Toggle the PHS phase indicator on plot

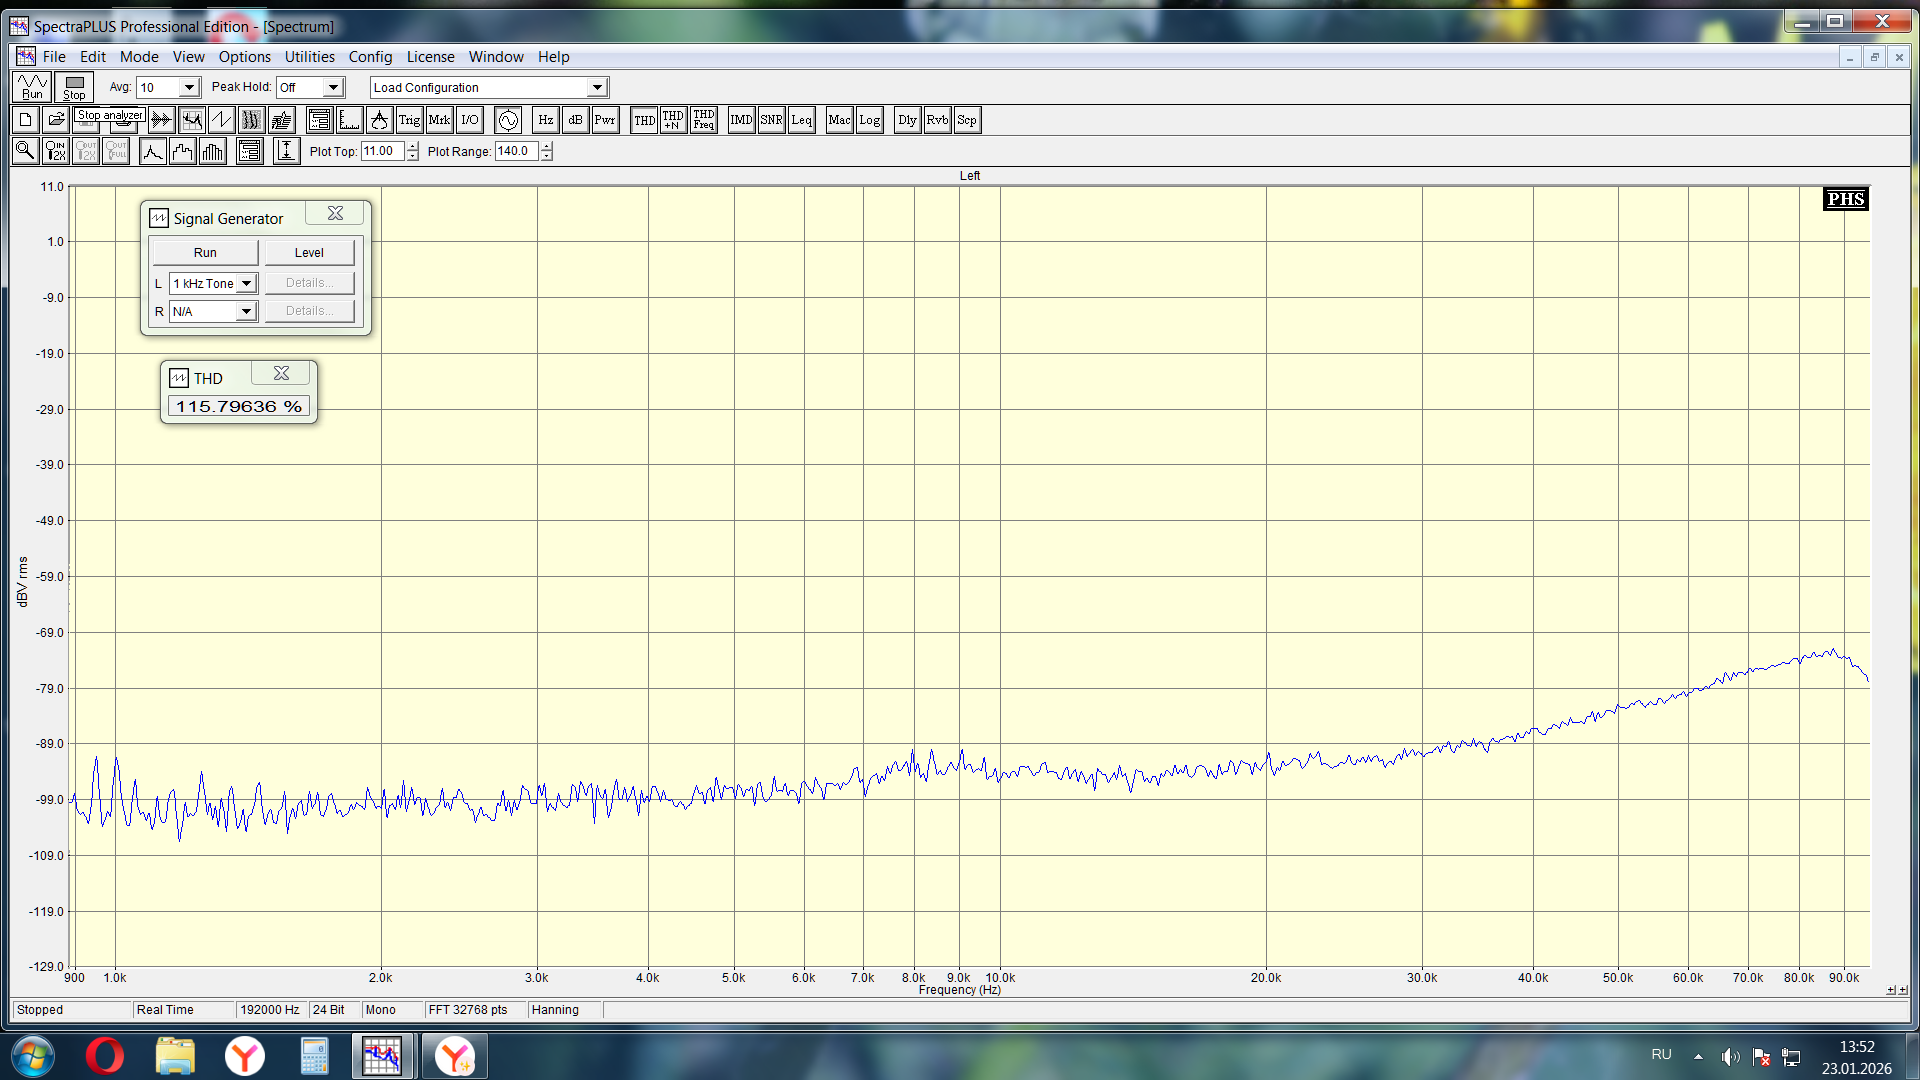coord(1845,199)
